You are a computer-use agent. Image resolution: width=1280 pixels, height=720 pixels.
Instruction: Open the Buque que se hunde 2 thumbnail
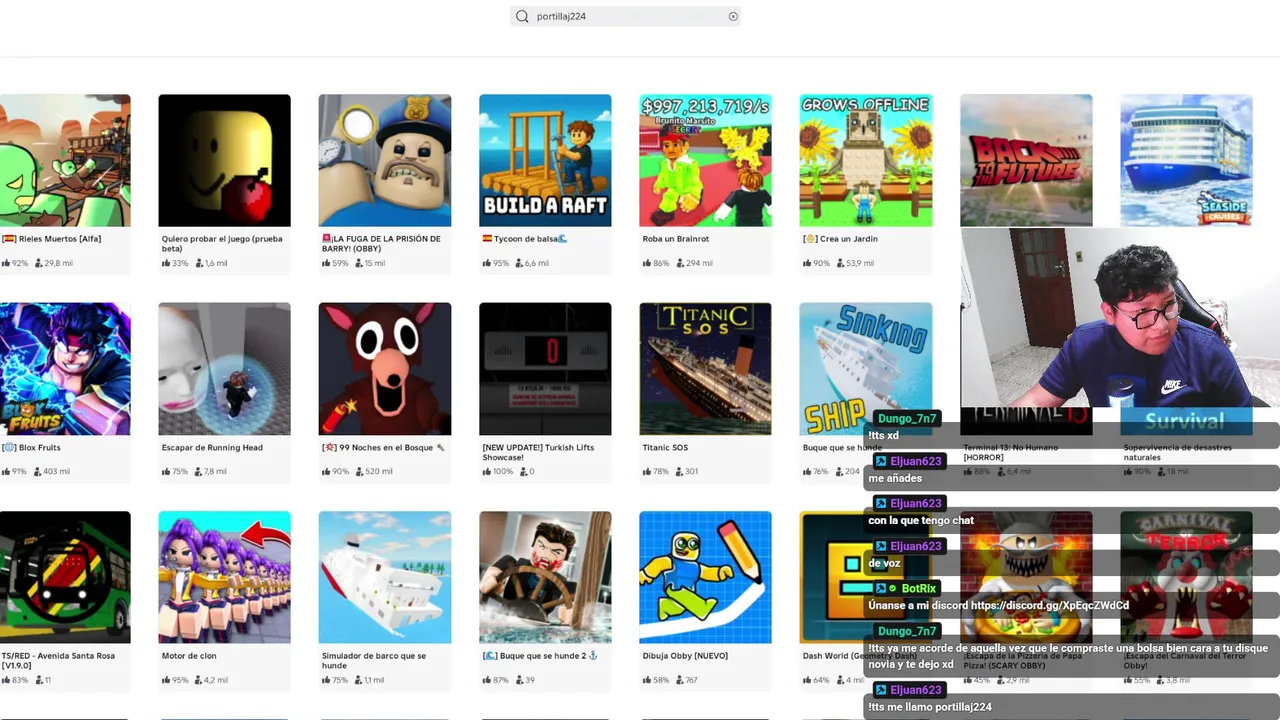click(x=545, y=577)
